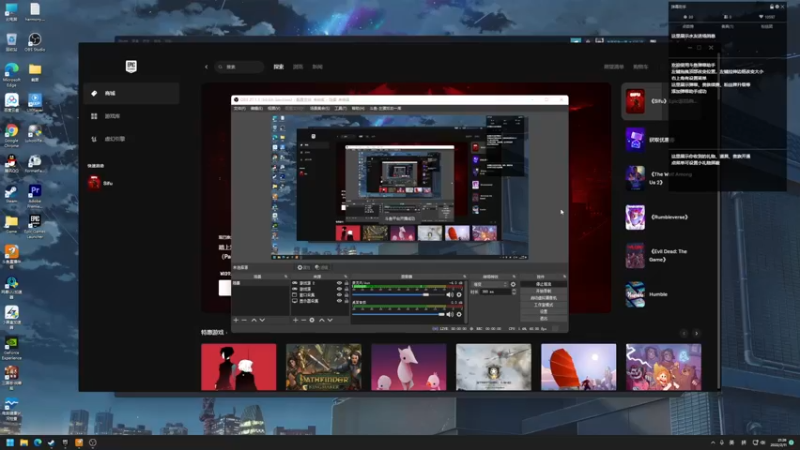This screenshot has height=450, width=800.
Task: Open Sifu from Epic quick launch sidebar
Action: (x=101, y=183)
